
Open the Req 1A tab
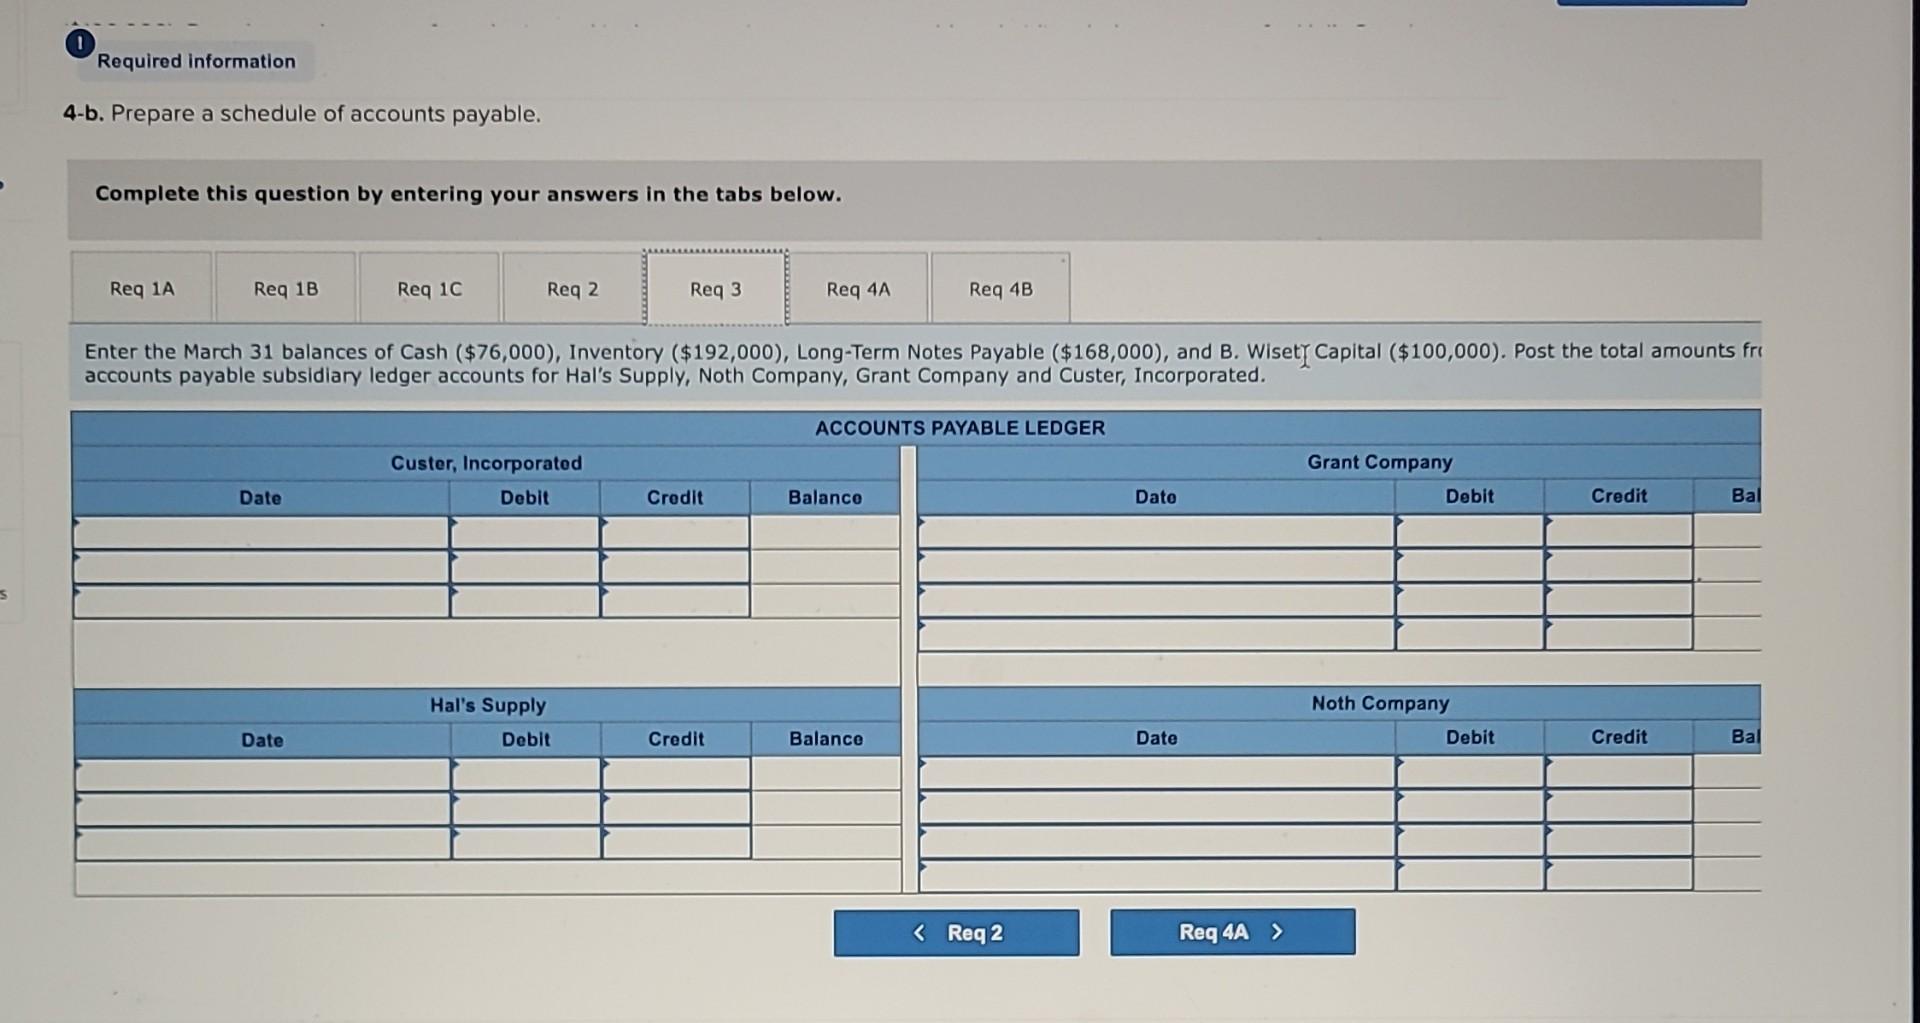[x=142, y=289]
